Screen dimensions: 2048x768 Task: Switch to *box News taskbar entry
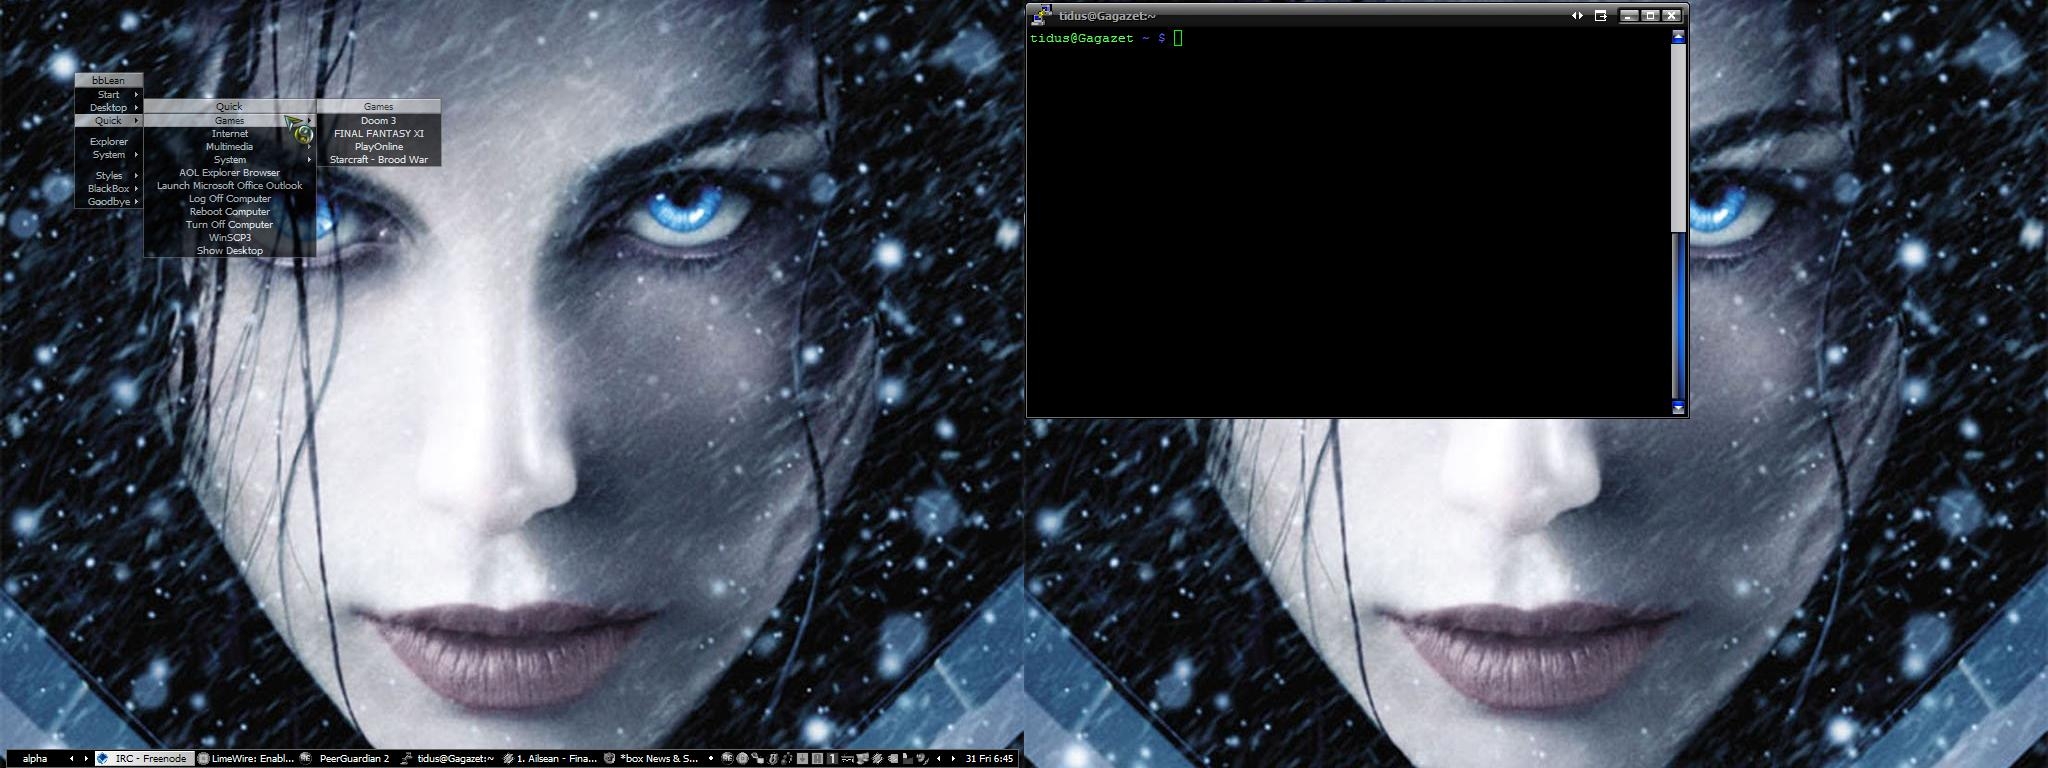tap(651, 759)
